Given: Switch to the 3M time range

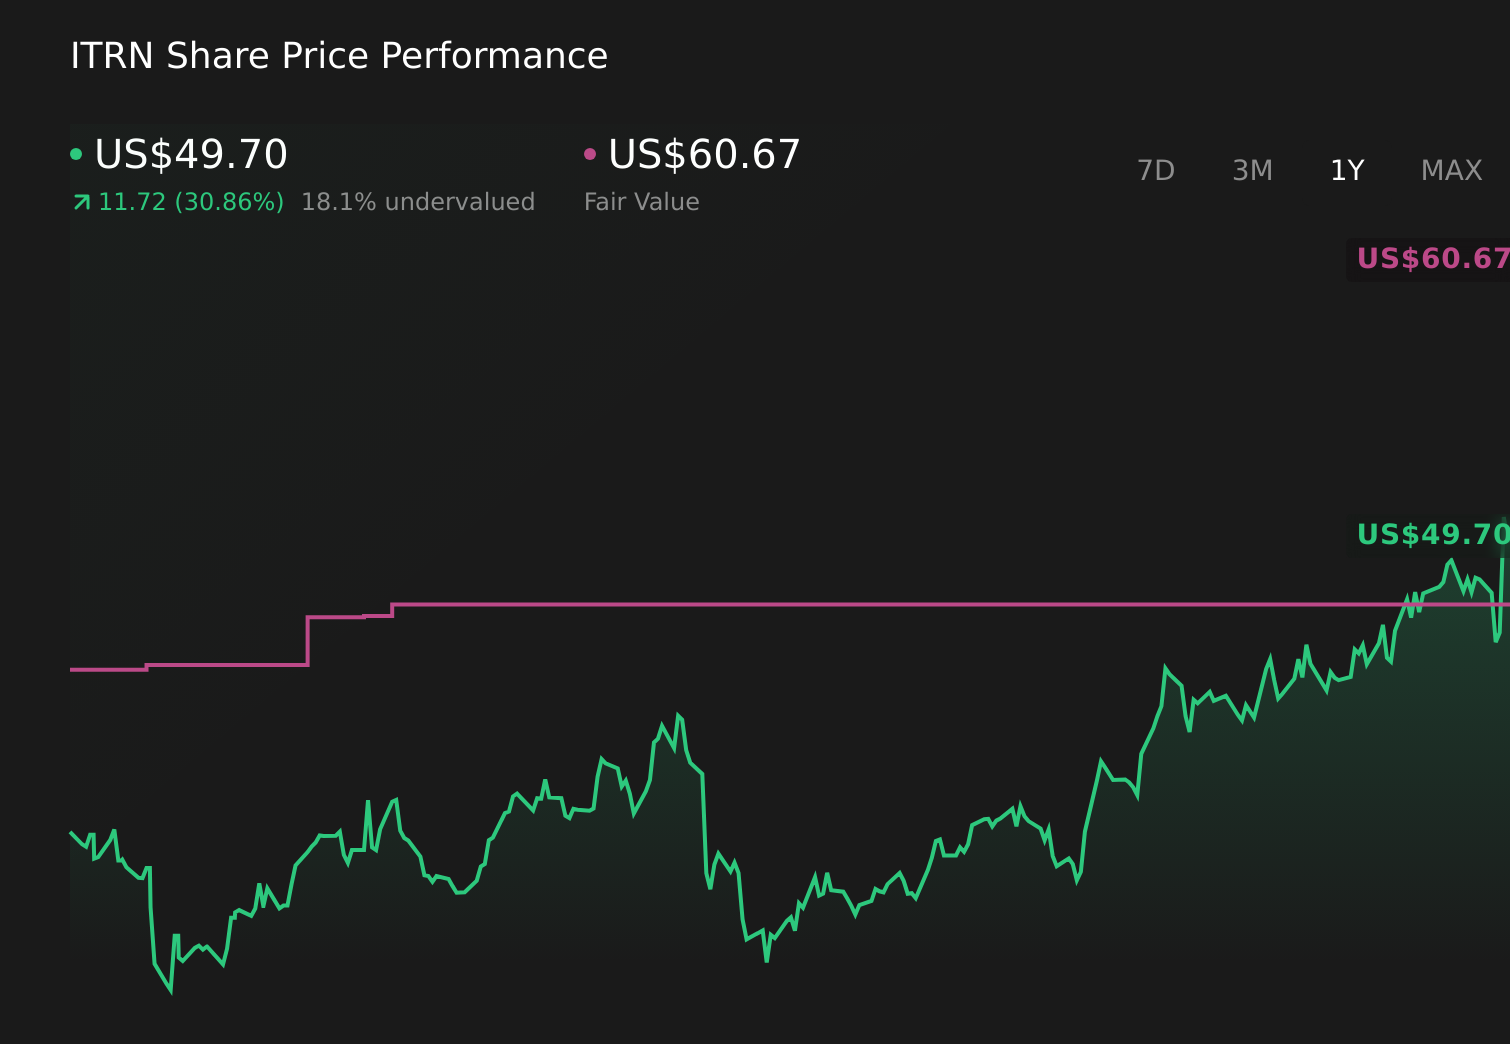Looking at the screenshot, I should pos(1251,170).
